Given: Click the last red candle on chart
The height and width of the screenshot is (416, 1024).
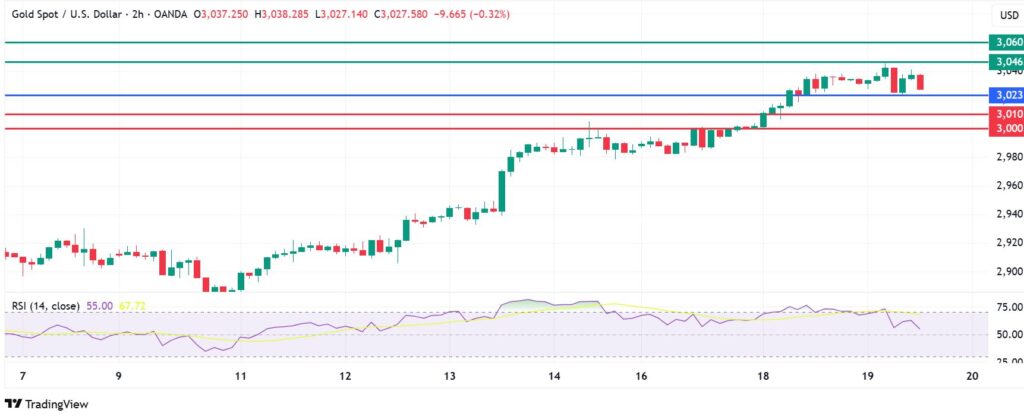Looking at the screenshot, I should pyautogui.click(x=920, y=82).
